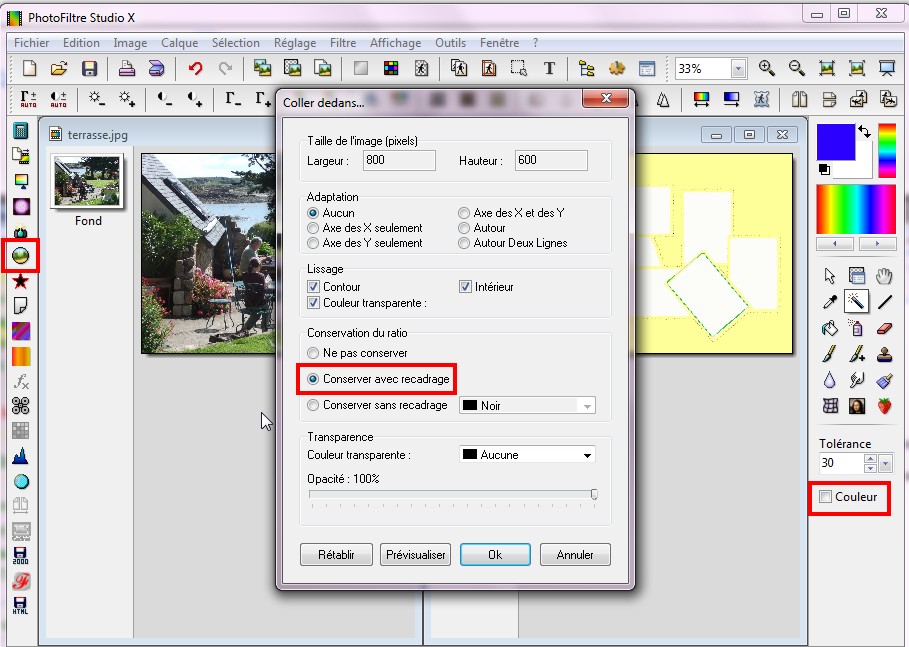The image size is (909, 647).
Task: Click the Print icon in toolbar
Action: (x=127, y=68)
